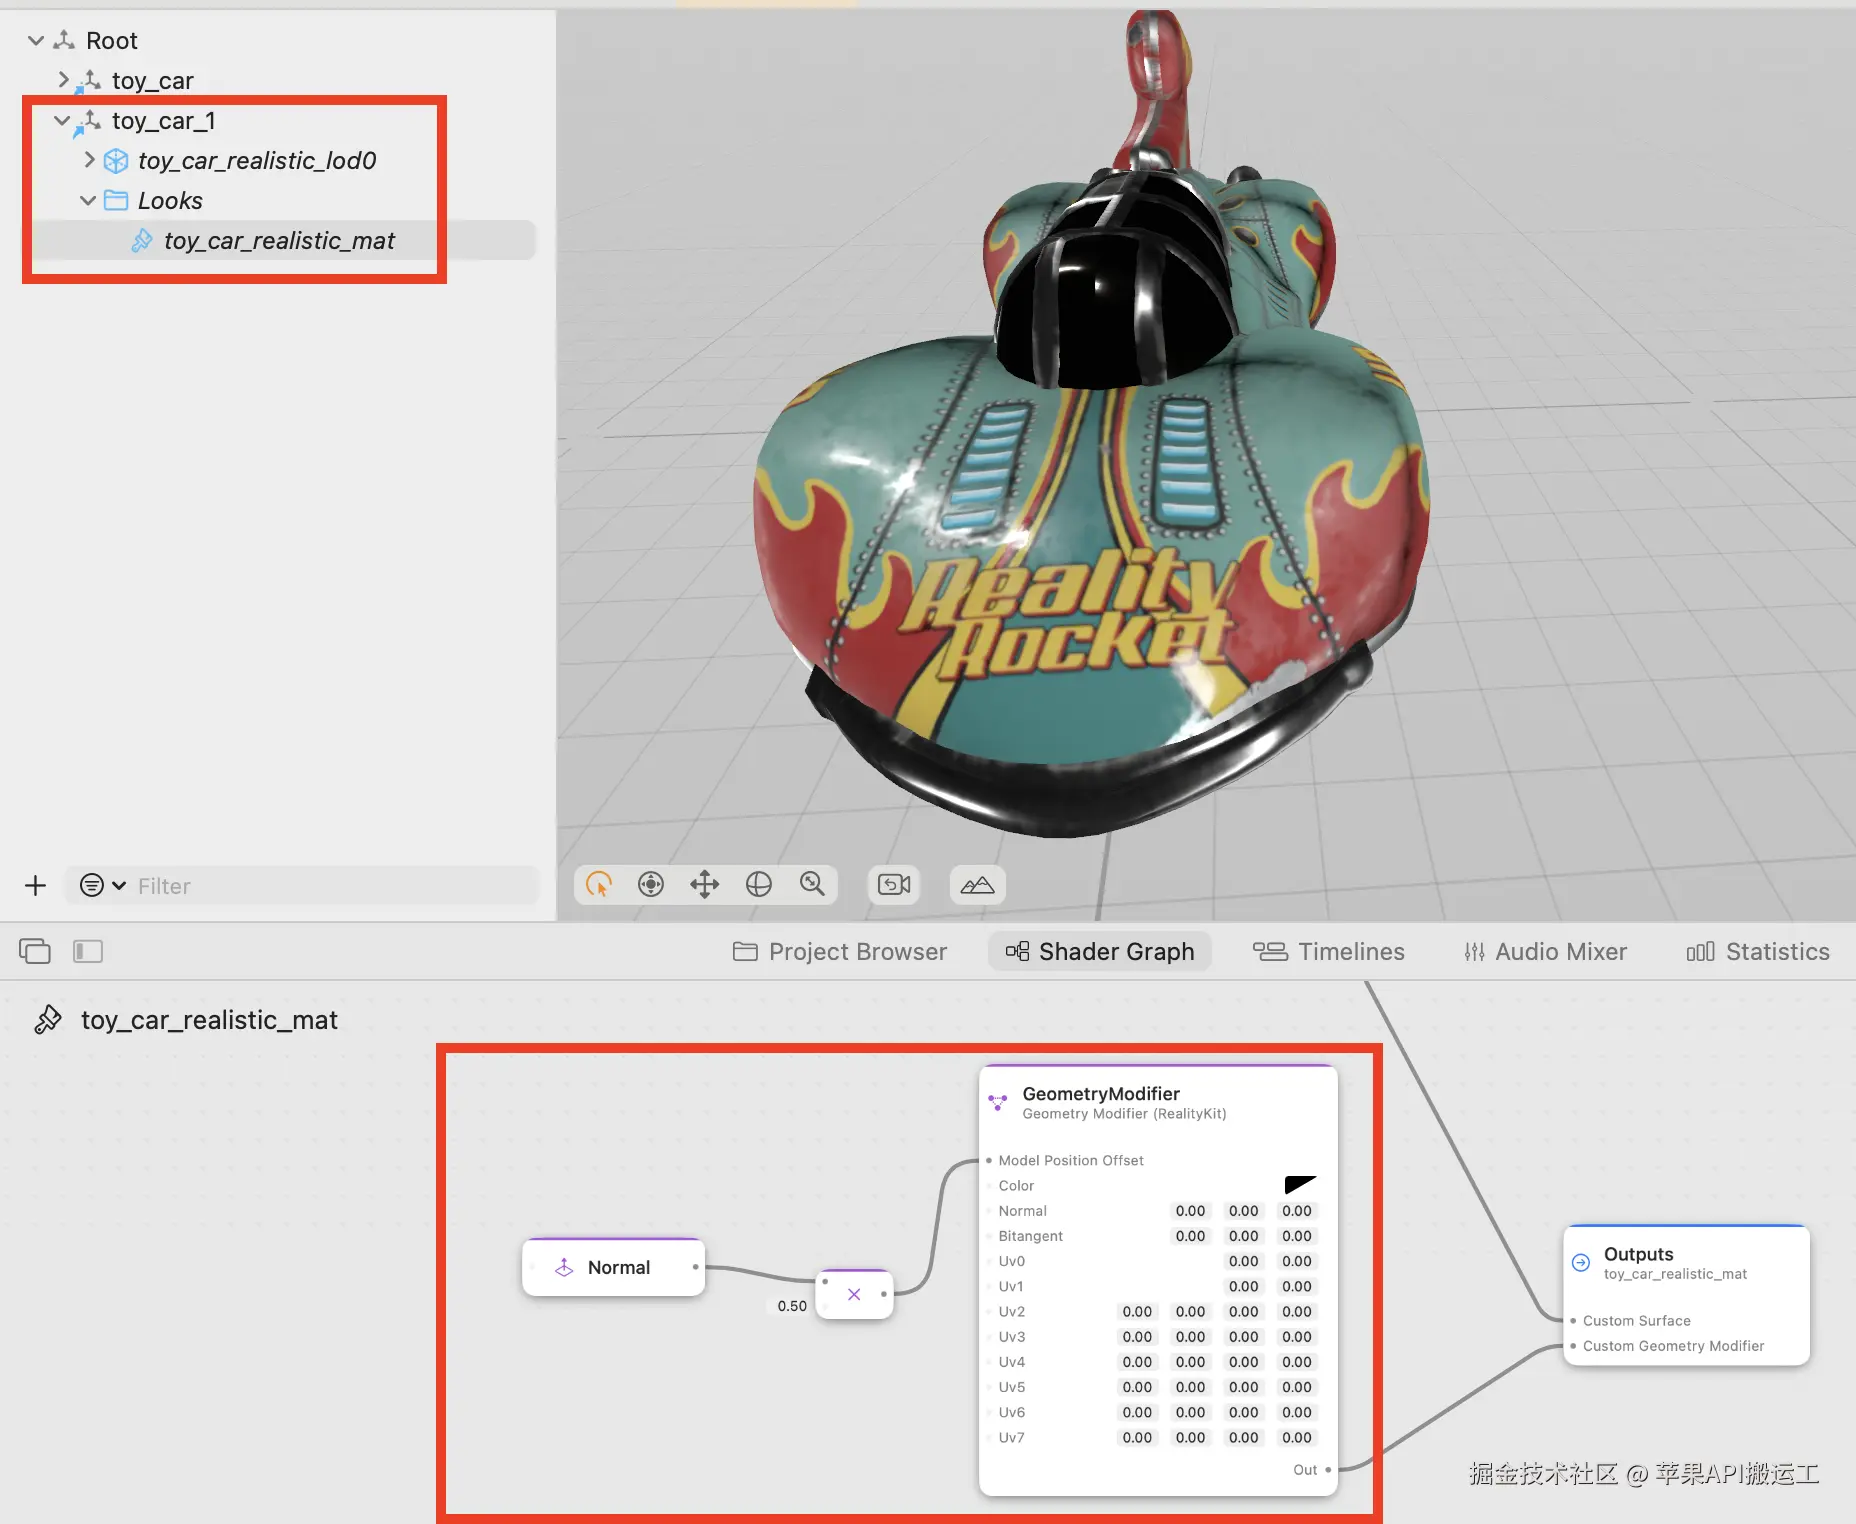Click the multiply node 0.50 value
Viewport: 1856px width, 1524px height.
[x=792, y=1306]
